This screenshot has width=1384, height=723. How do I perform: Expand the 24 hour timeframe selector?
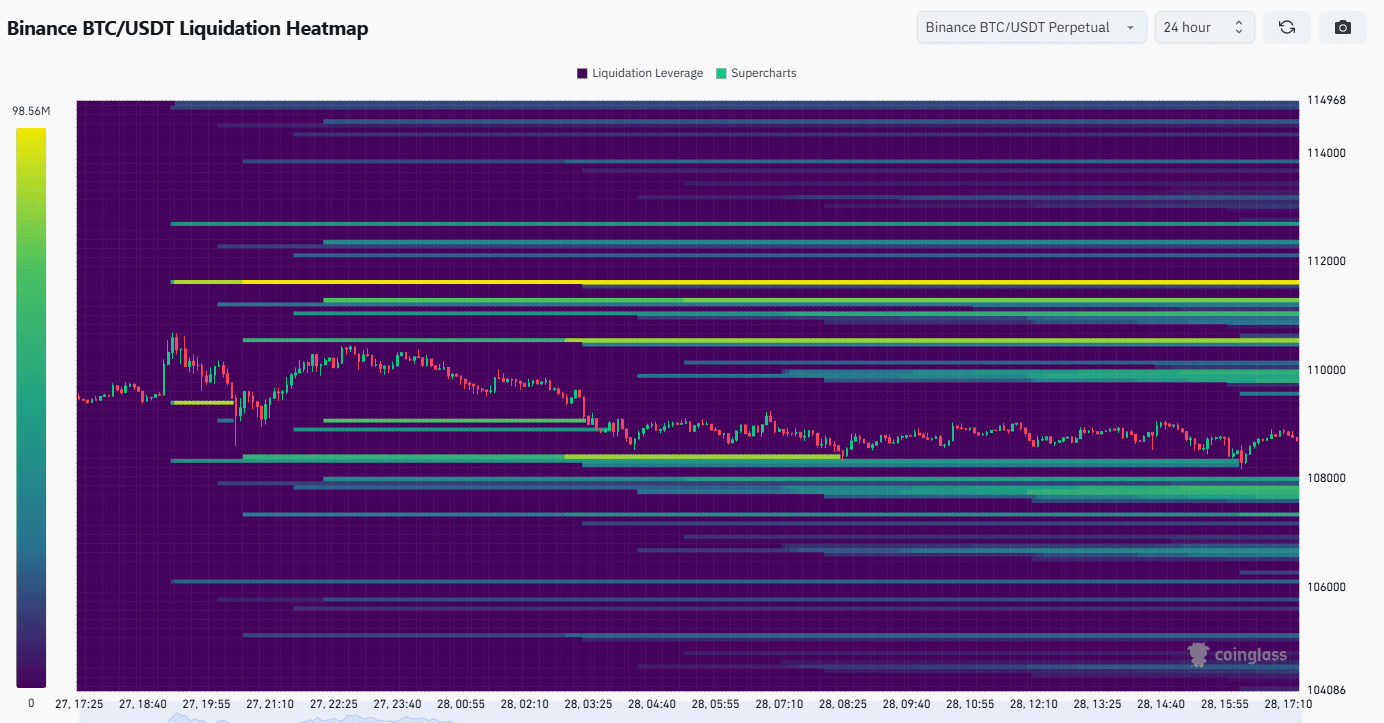click(x=1204, y=27)
